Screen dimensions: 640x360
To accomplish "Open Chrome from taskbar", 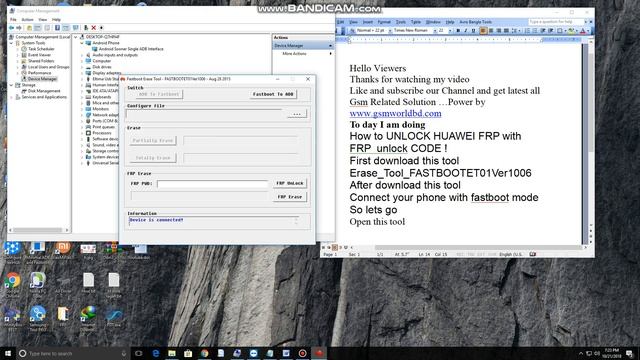I will [x=204, y=353].
